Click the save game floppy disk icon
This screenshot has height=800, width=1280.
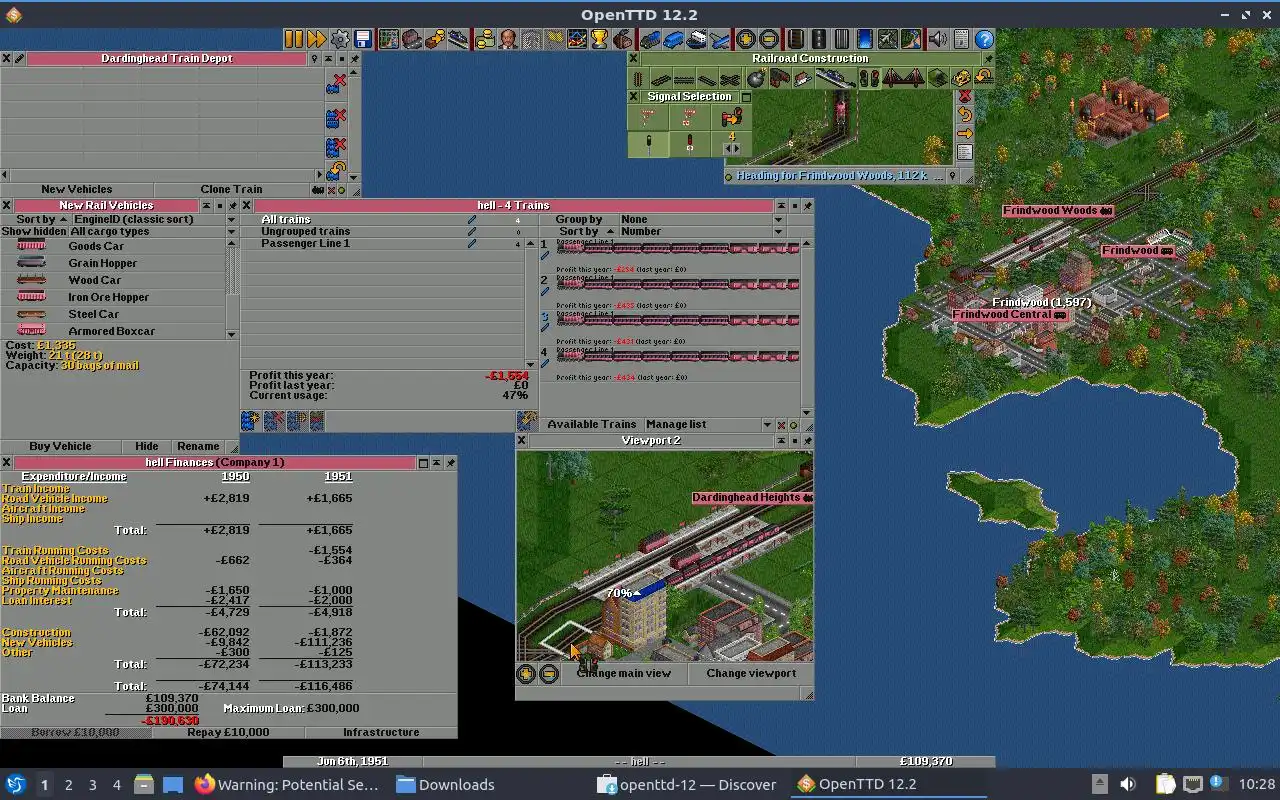[x=364, y=39]
